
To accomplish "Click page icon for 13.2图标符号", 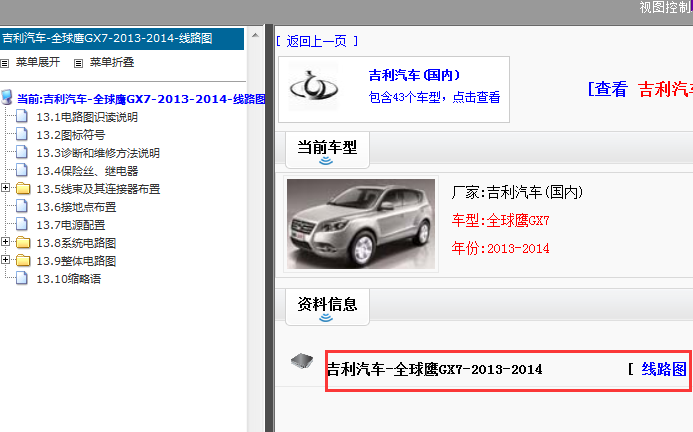I will 22,134.
